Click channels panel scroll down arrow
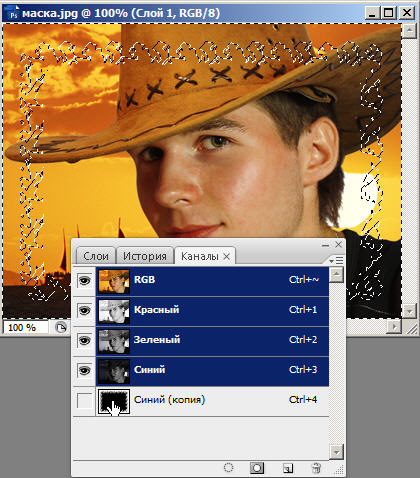Image resolution: width=420 pixels, height=478 pixels. [x=336, y=452]
